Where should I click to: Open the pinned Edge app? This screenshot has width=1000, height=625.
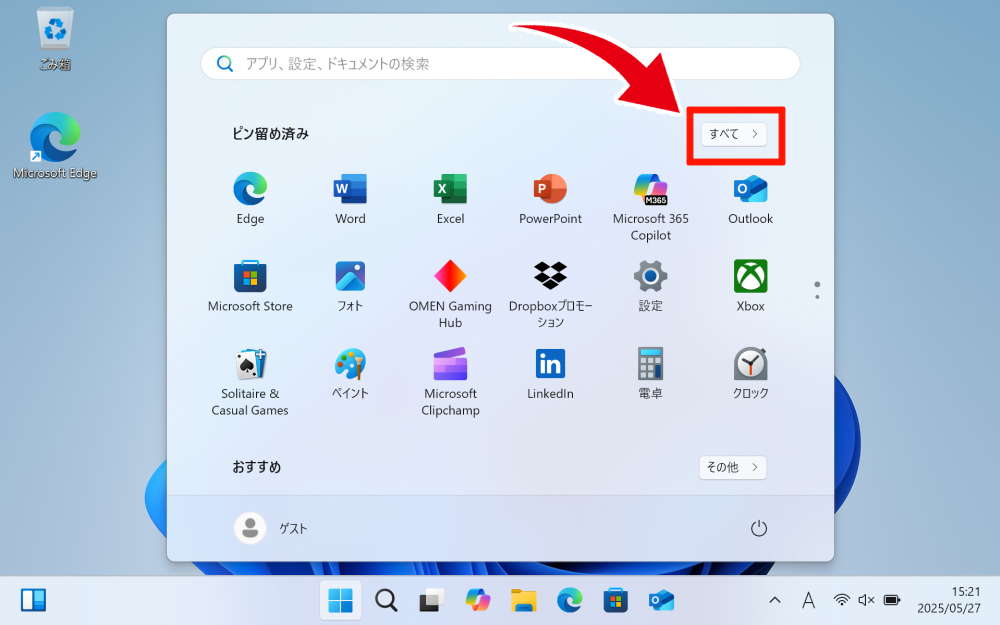250,198
